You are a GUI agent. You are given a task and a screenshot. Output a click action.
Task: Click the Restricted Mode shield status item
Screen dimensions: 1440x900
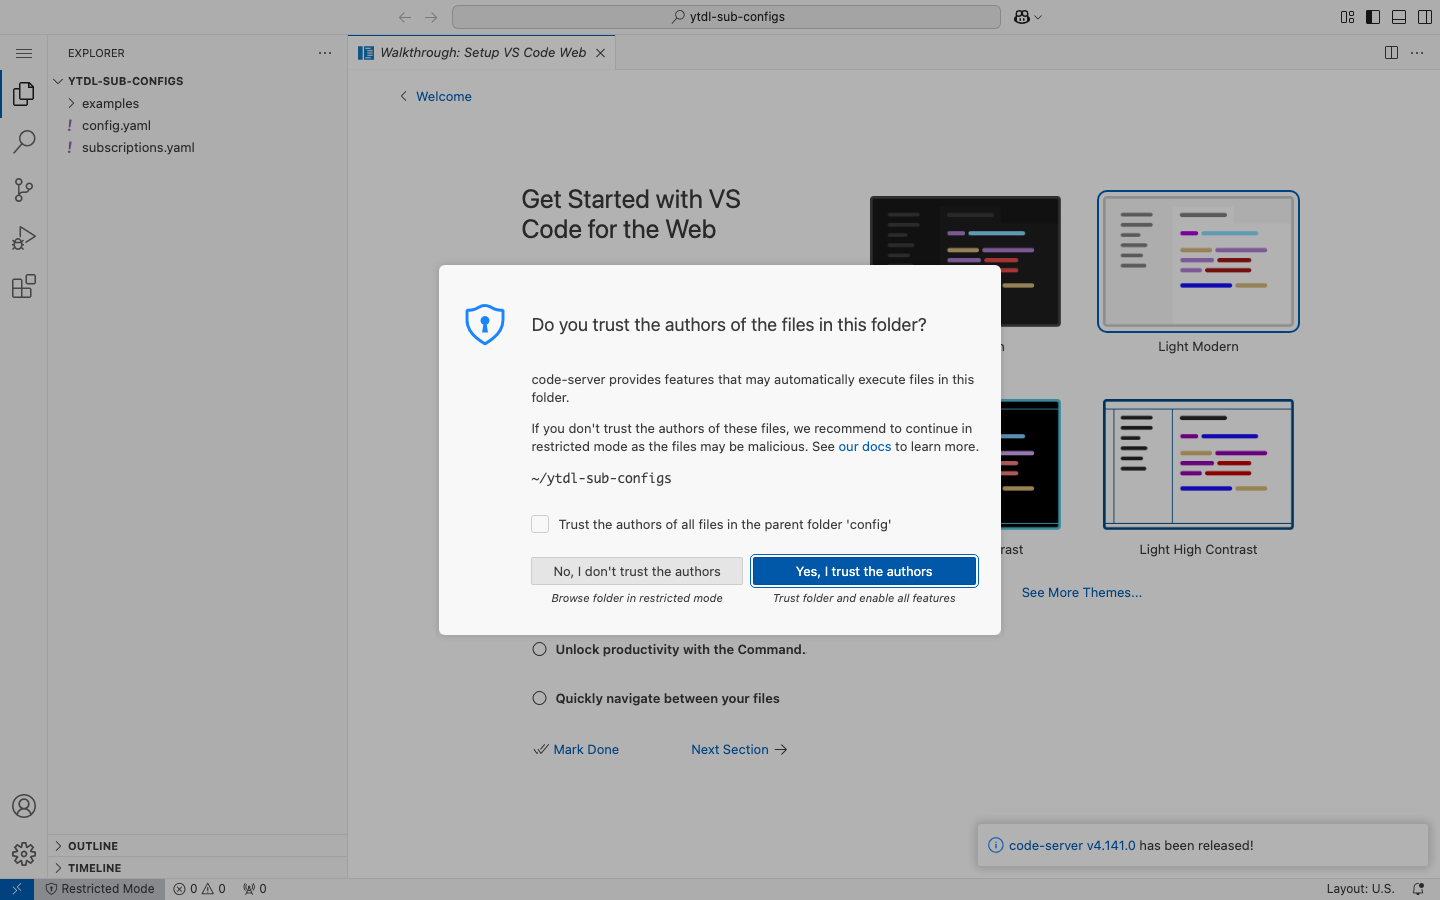pos(100,889)
